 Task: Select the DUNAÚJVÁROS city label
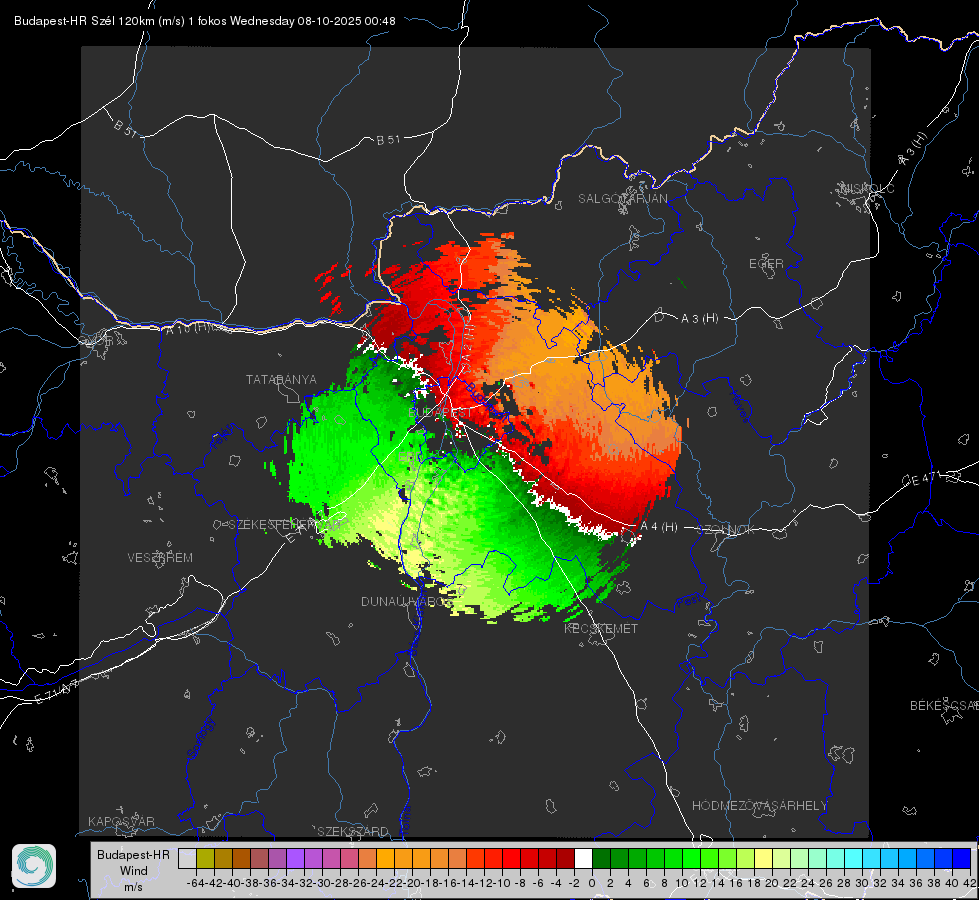[406, 602]
